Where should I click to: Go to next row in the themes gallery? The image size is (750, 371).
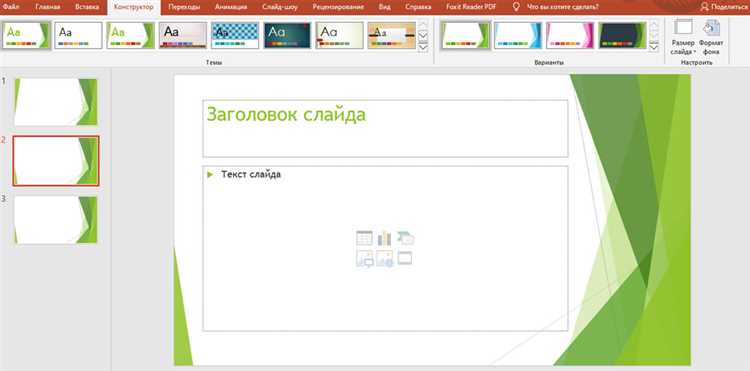pos(423,35)
